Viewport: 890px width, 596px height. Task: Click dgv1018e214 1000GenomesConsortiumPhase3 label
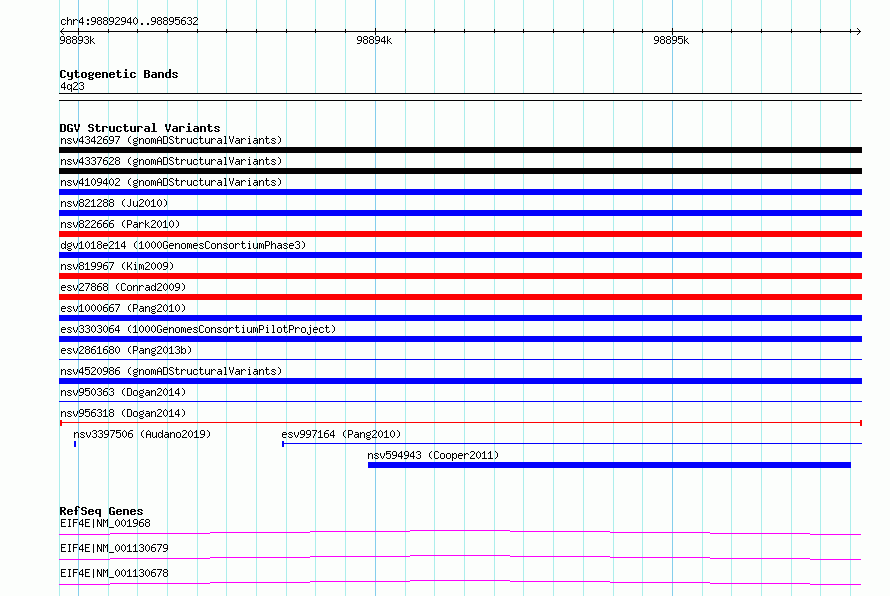point(183,245)
